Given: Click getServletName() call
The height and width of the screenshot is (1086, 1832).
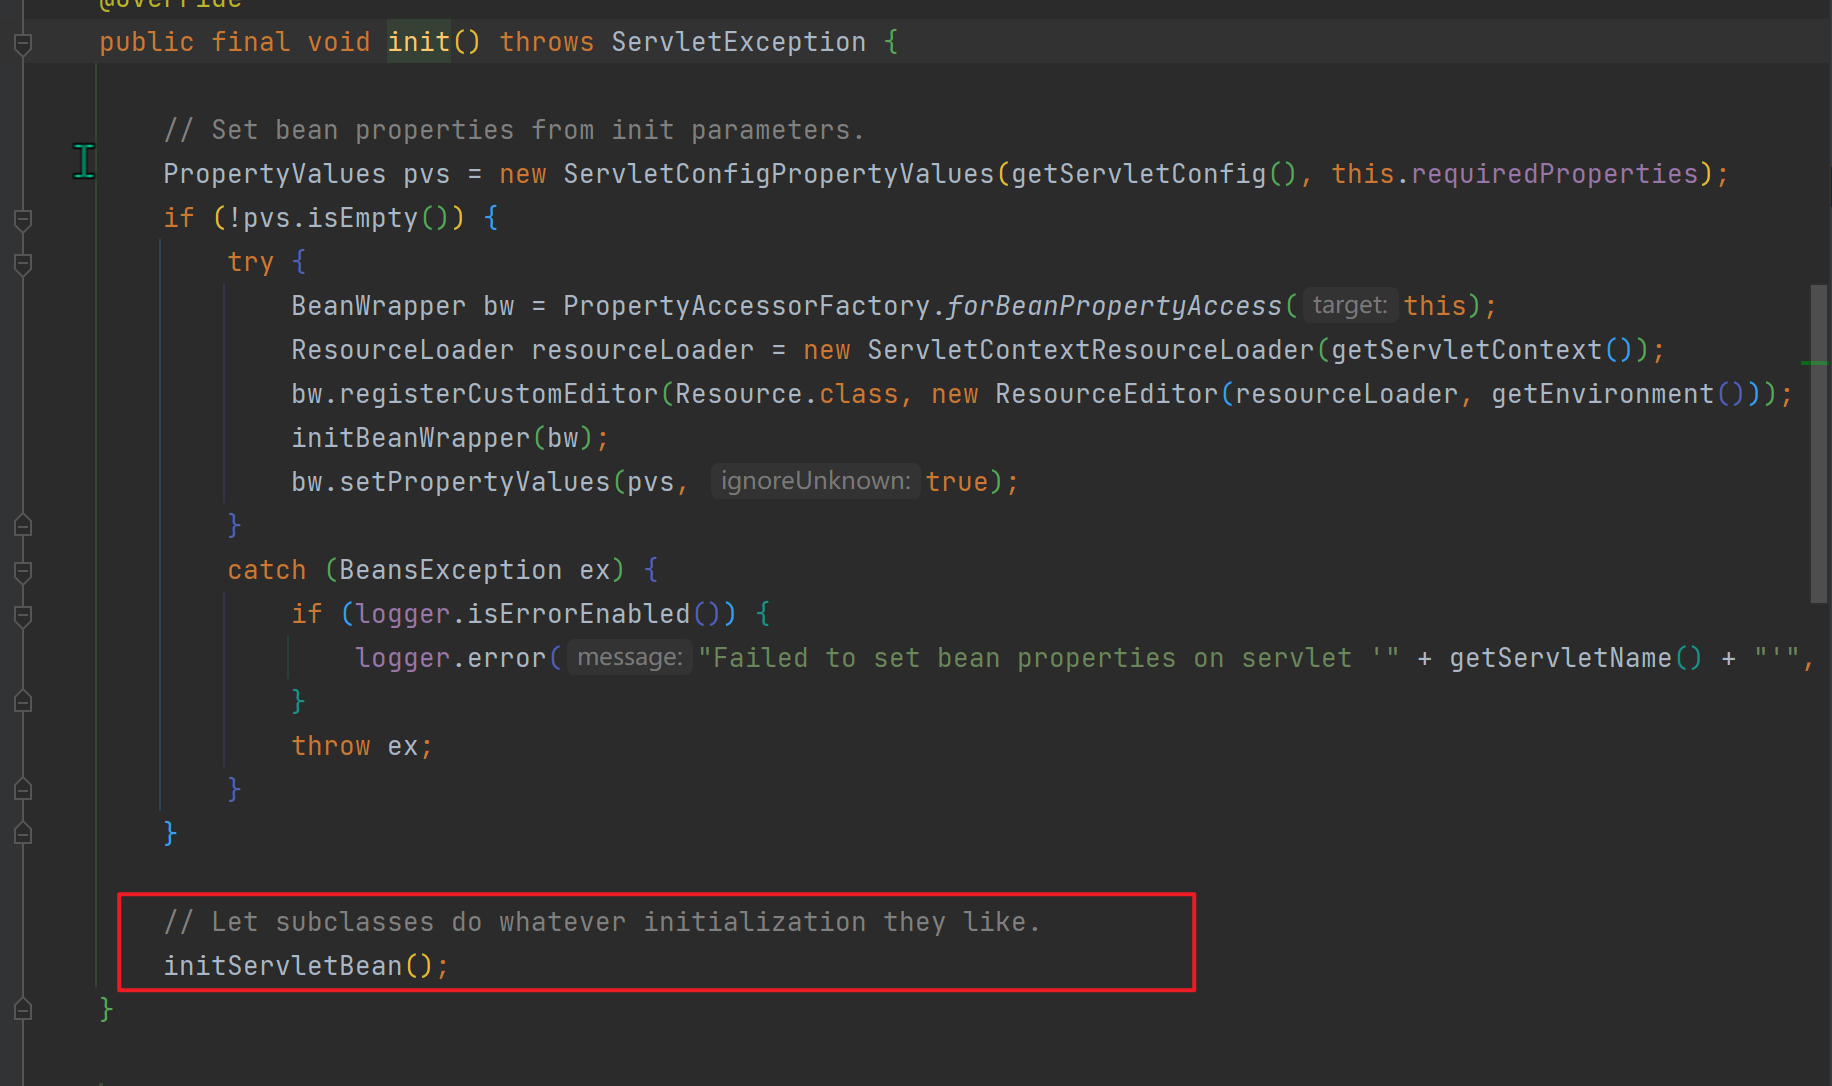Looking at the screenshot, I should (x=1575, y=658).
